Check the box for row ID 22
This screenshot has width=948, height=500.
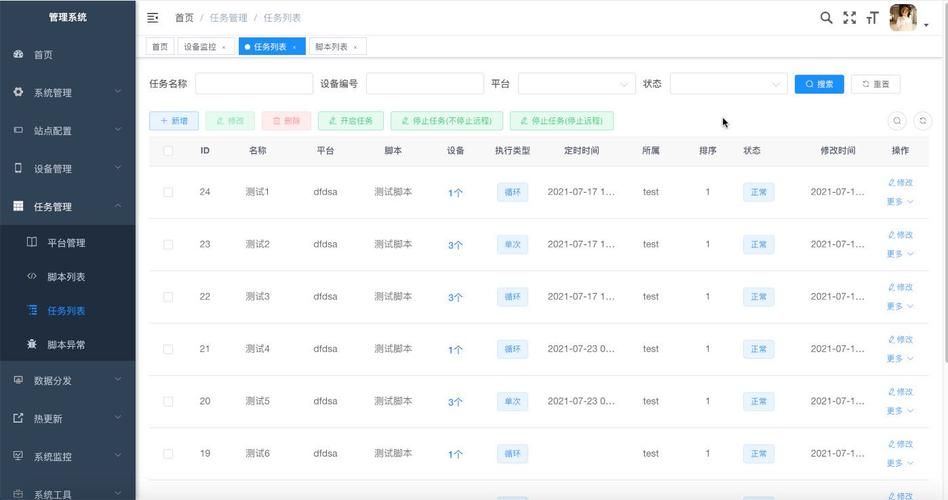click(168, 297)
